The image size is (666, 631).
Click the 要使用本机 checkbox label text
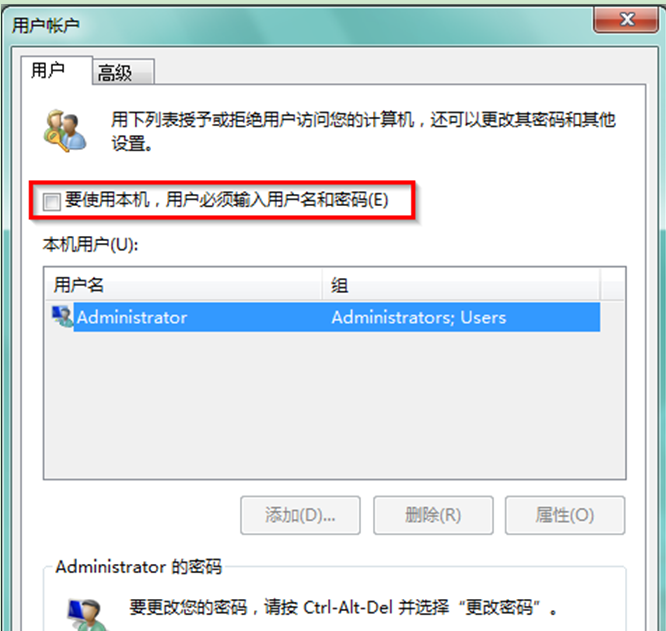(x=226, y=200)
